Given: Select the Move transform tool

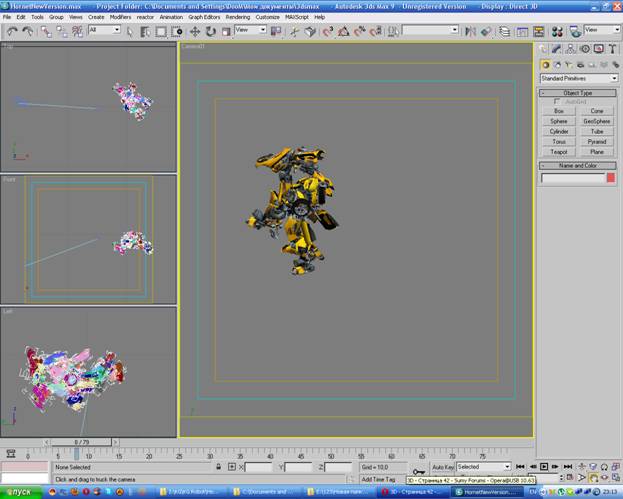Looking at the screenshot, I should click(193, 31).
